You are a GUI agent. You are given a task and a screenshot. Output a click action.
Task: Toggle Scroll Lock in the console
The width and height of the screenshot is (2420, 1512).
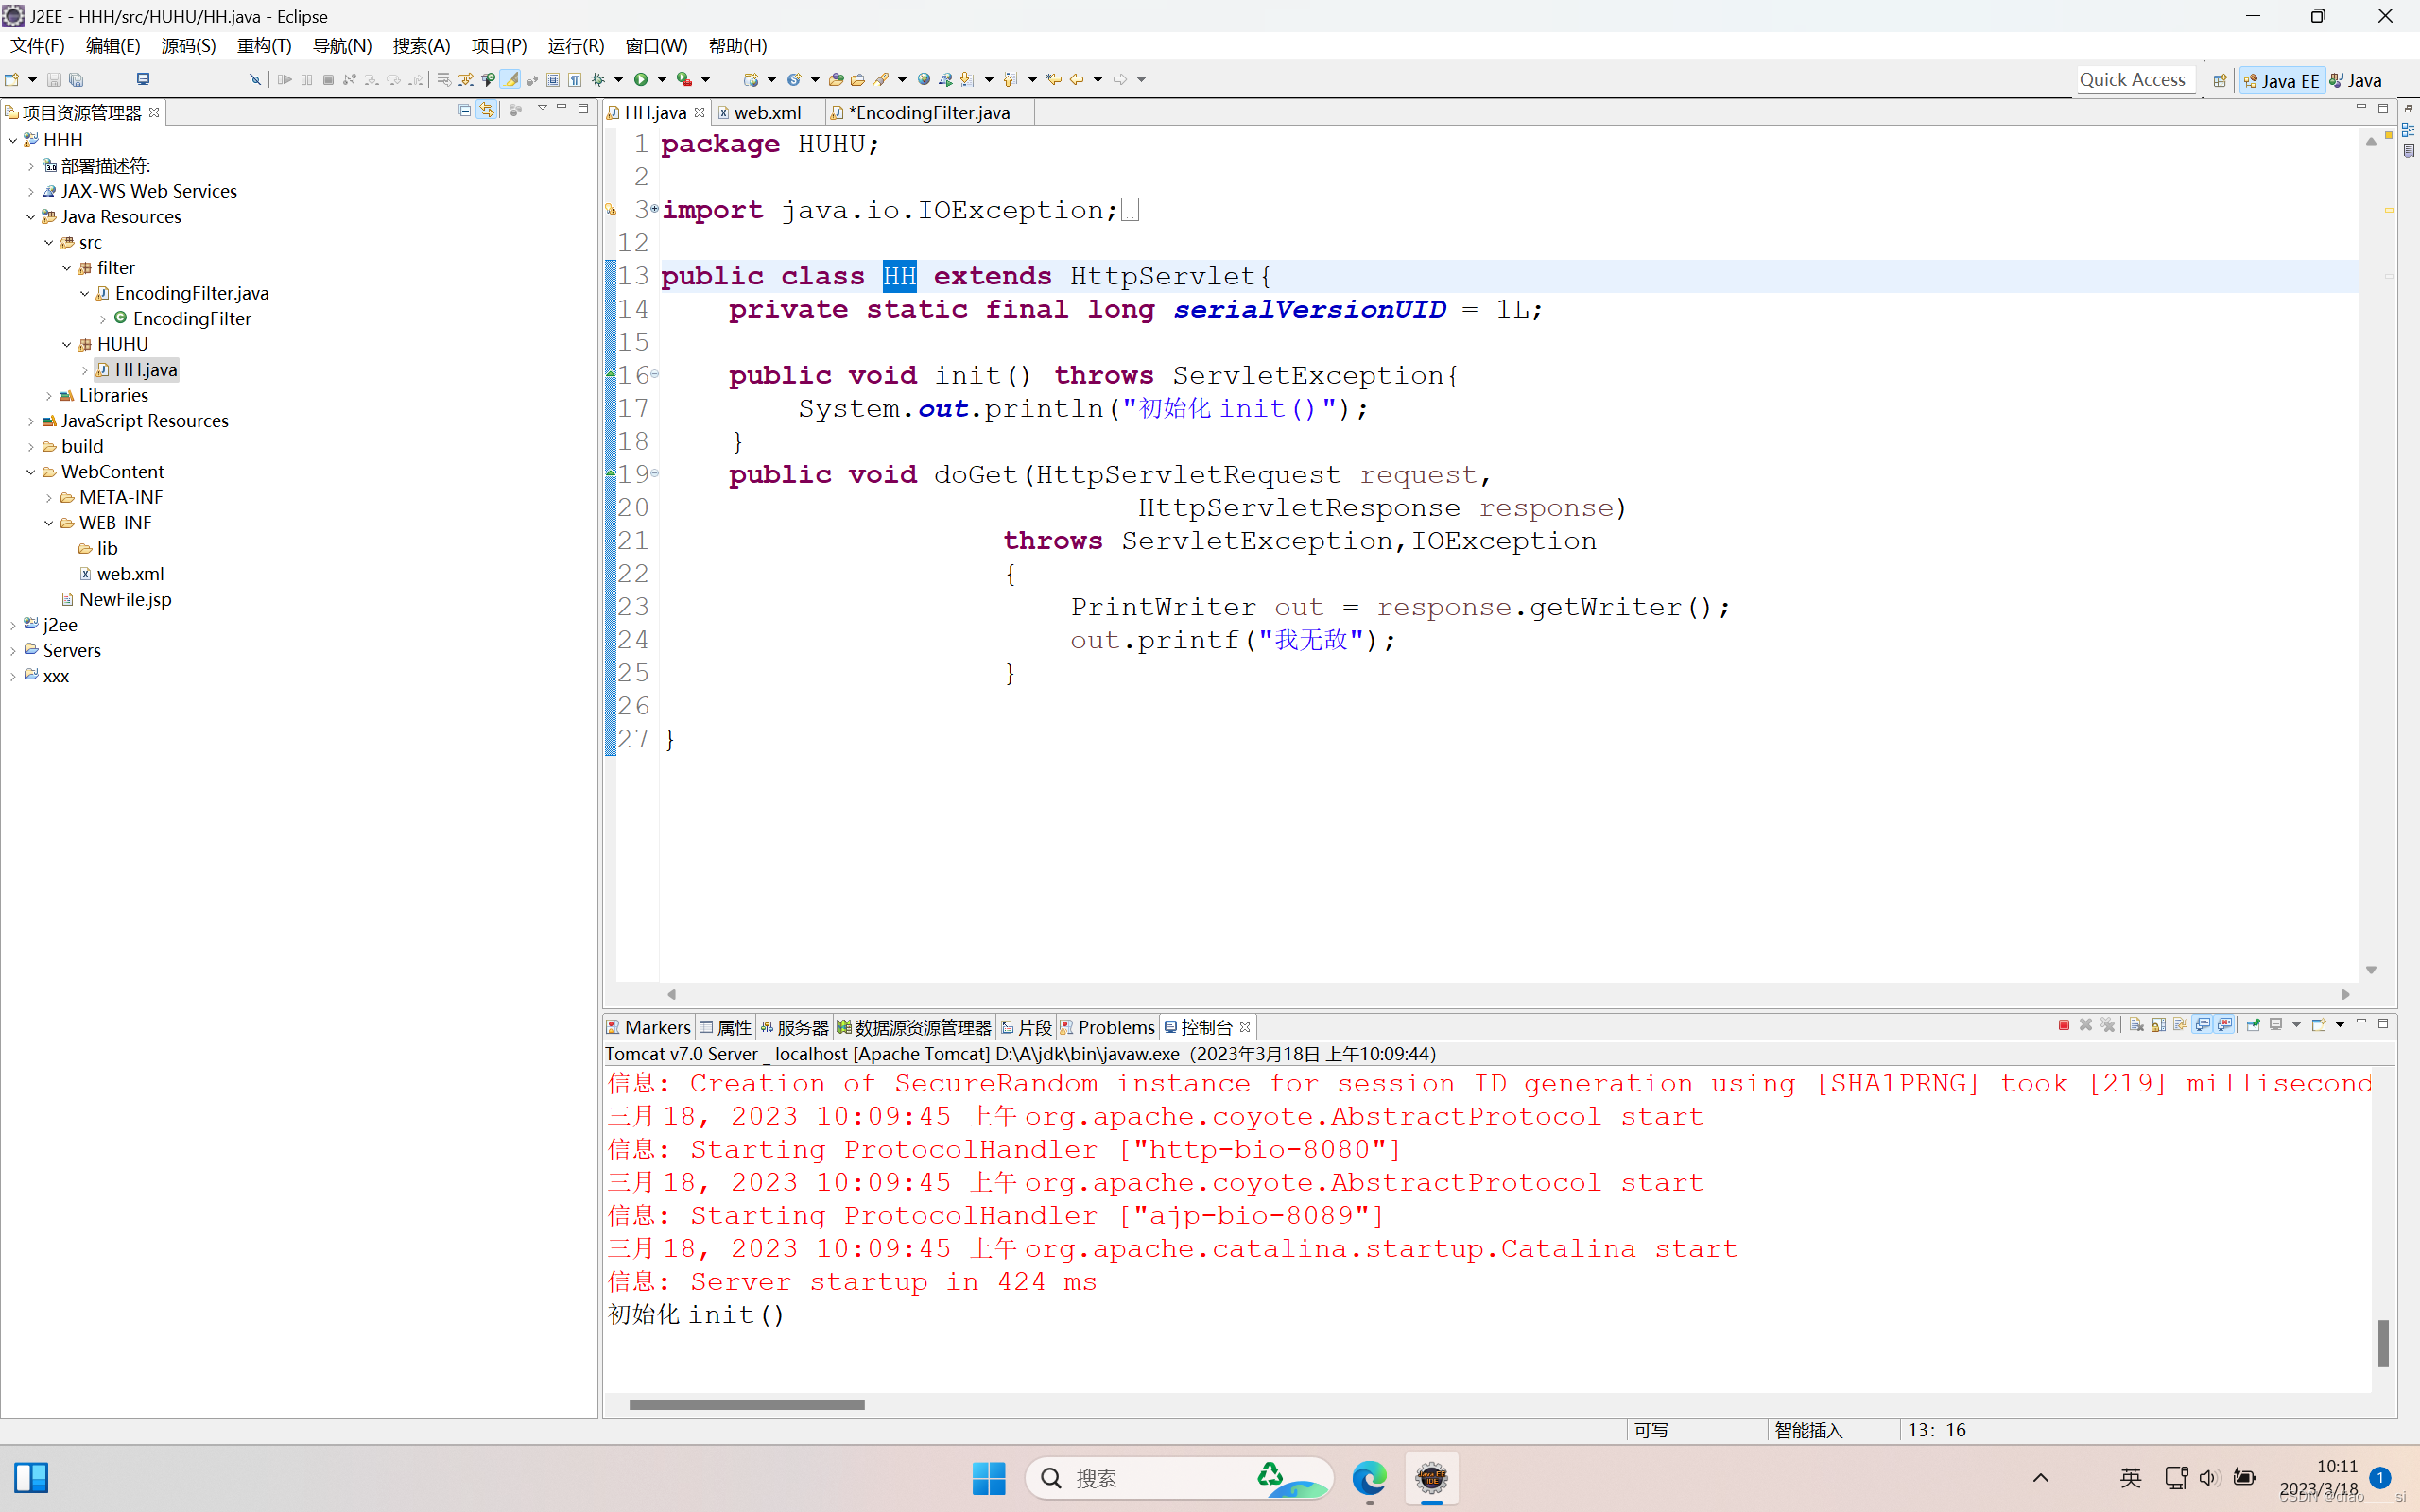(x=2159, y=1025)
